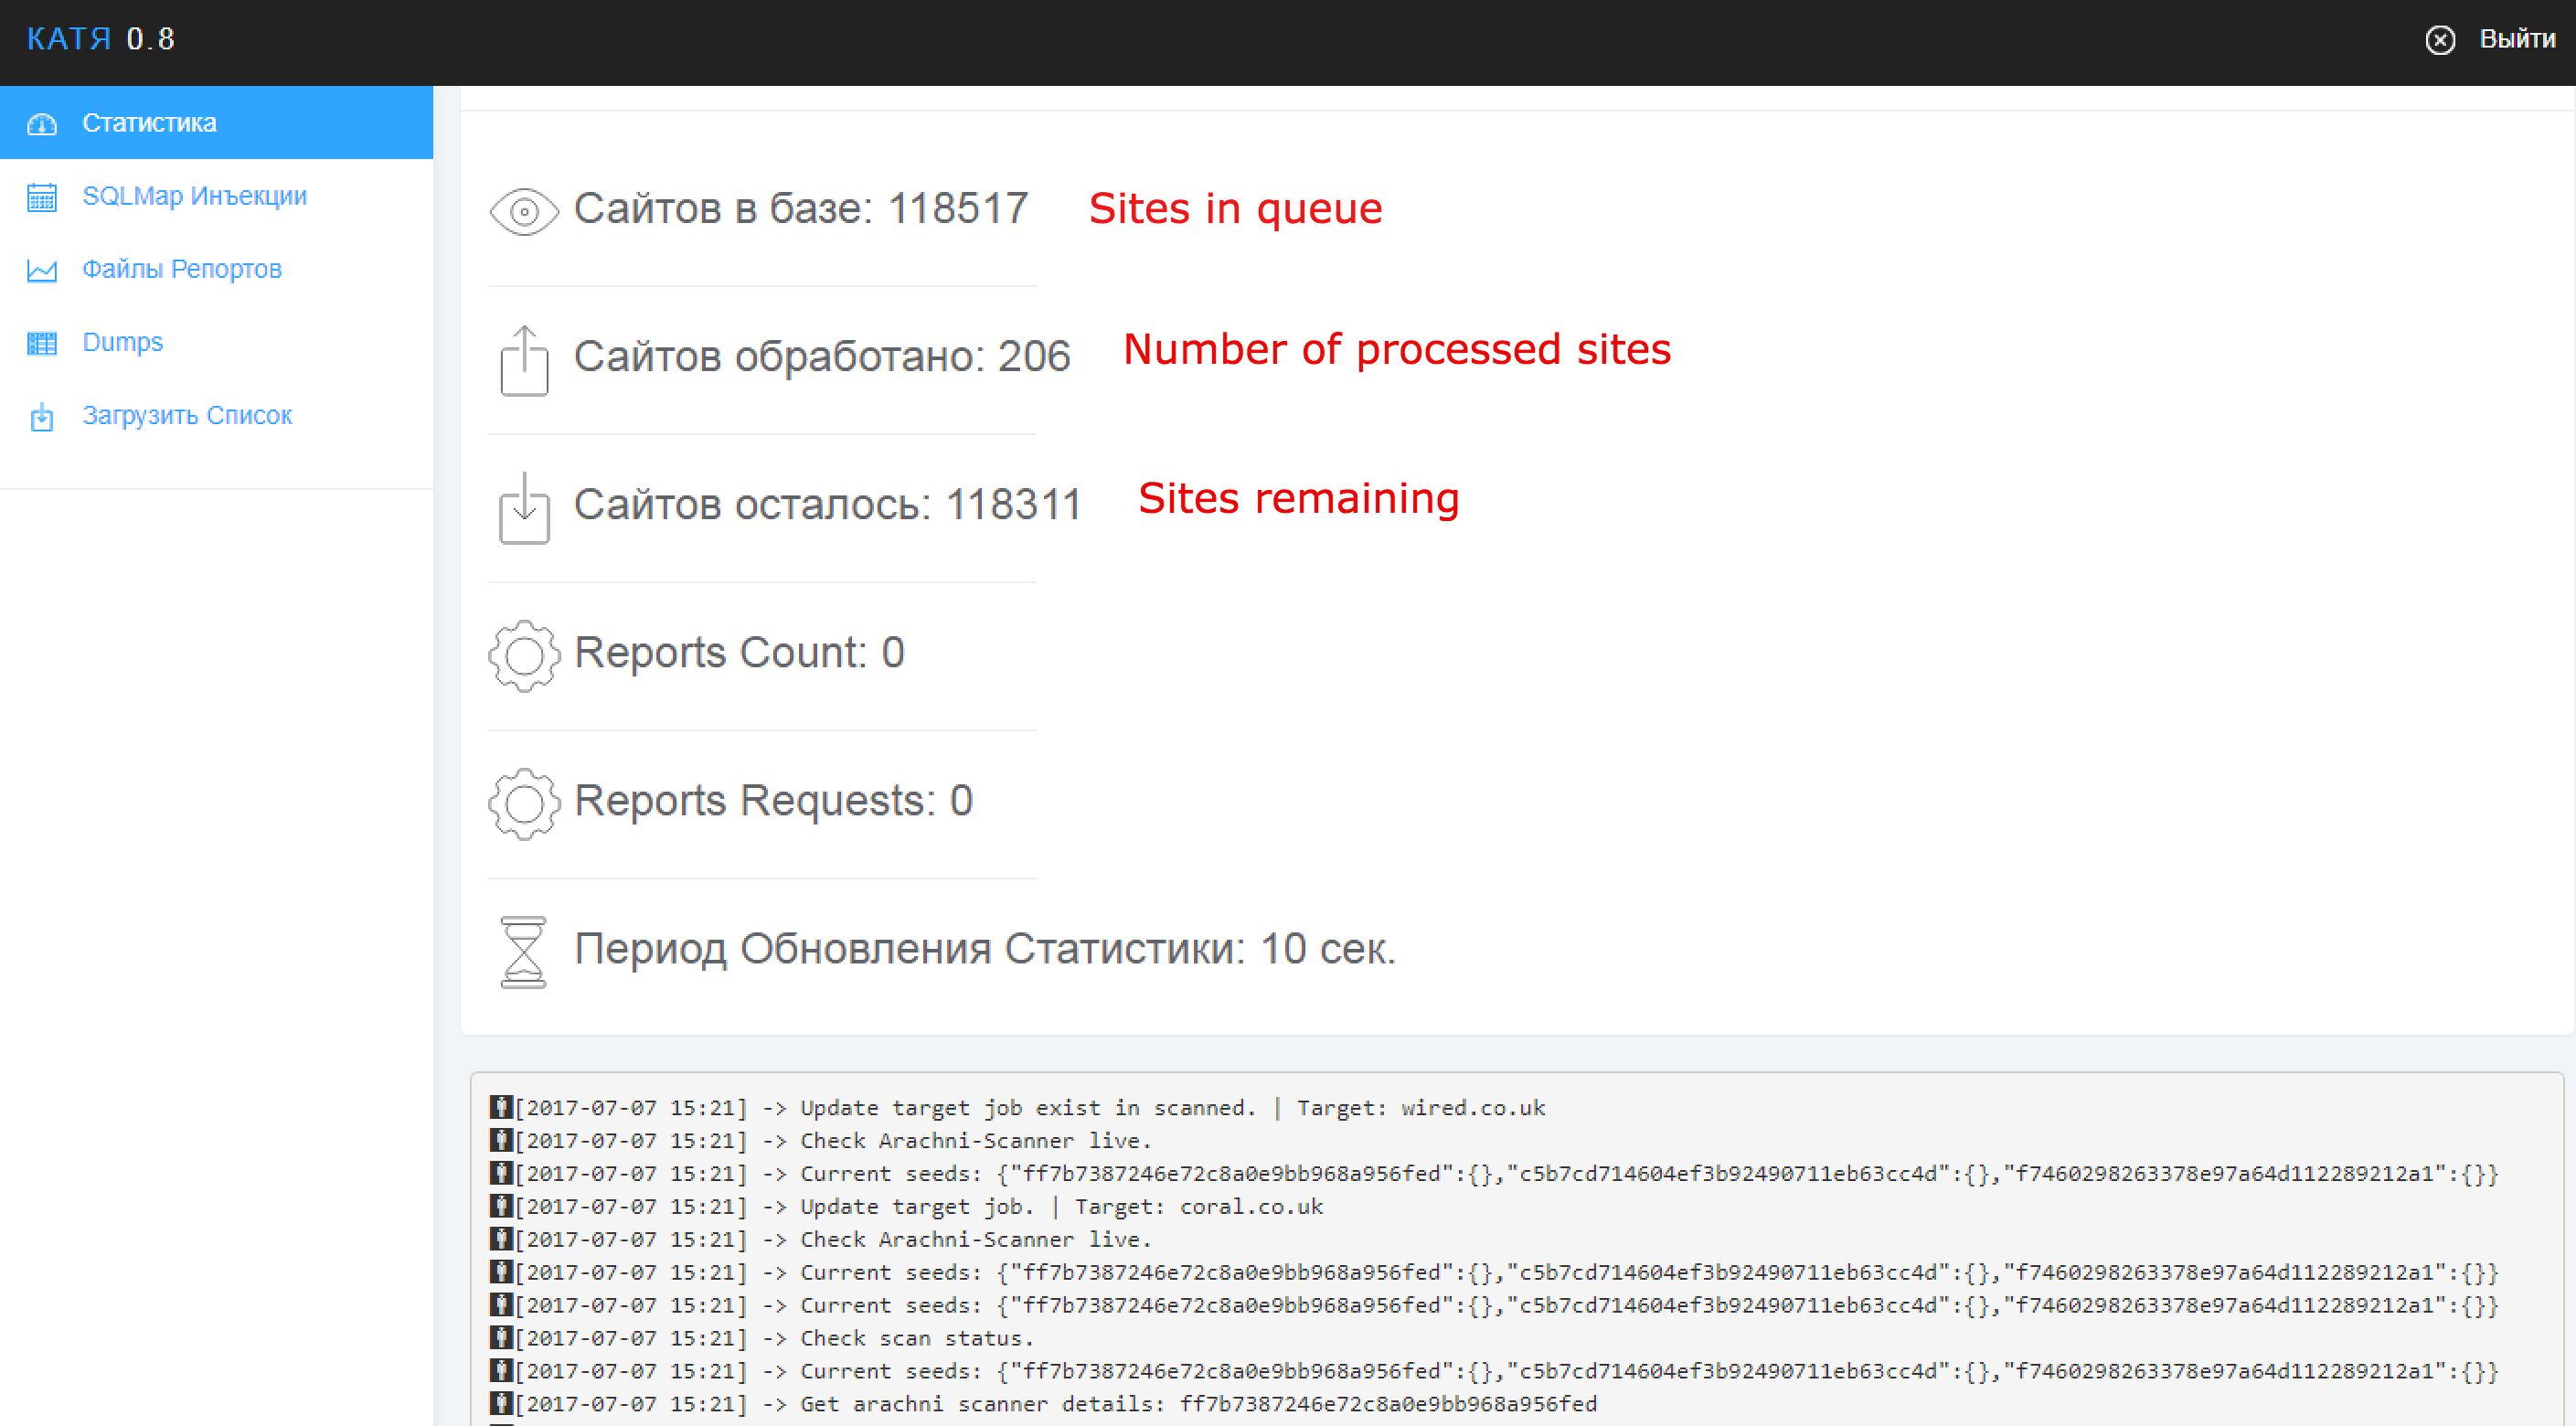Click the Файлы Репортов panel icon
Viewport: 2576px width, 1426px height.
coord(42,269)
